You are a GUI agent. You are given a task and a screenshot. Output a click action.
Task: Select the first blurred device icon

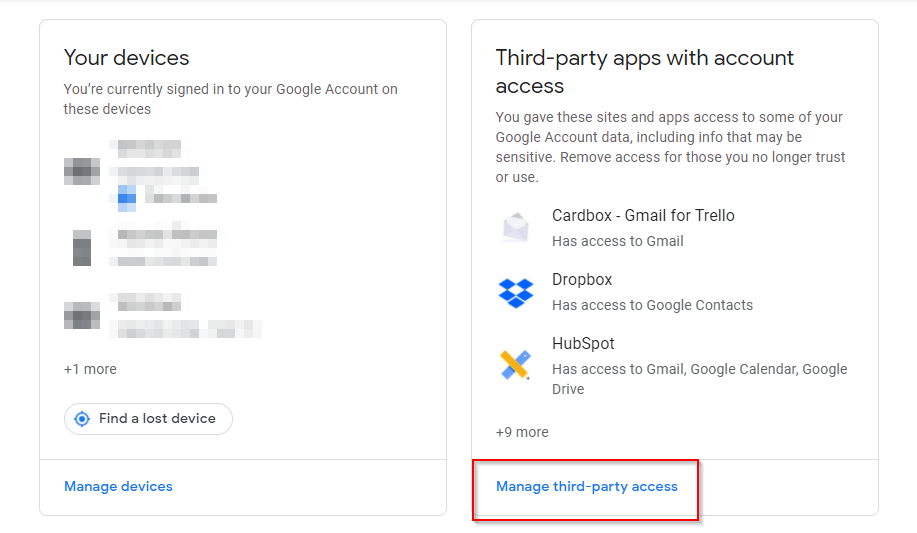pyautogui.click(x=82, y=171)
